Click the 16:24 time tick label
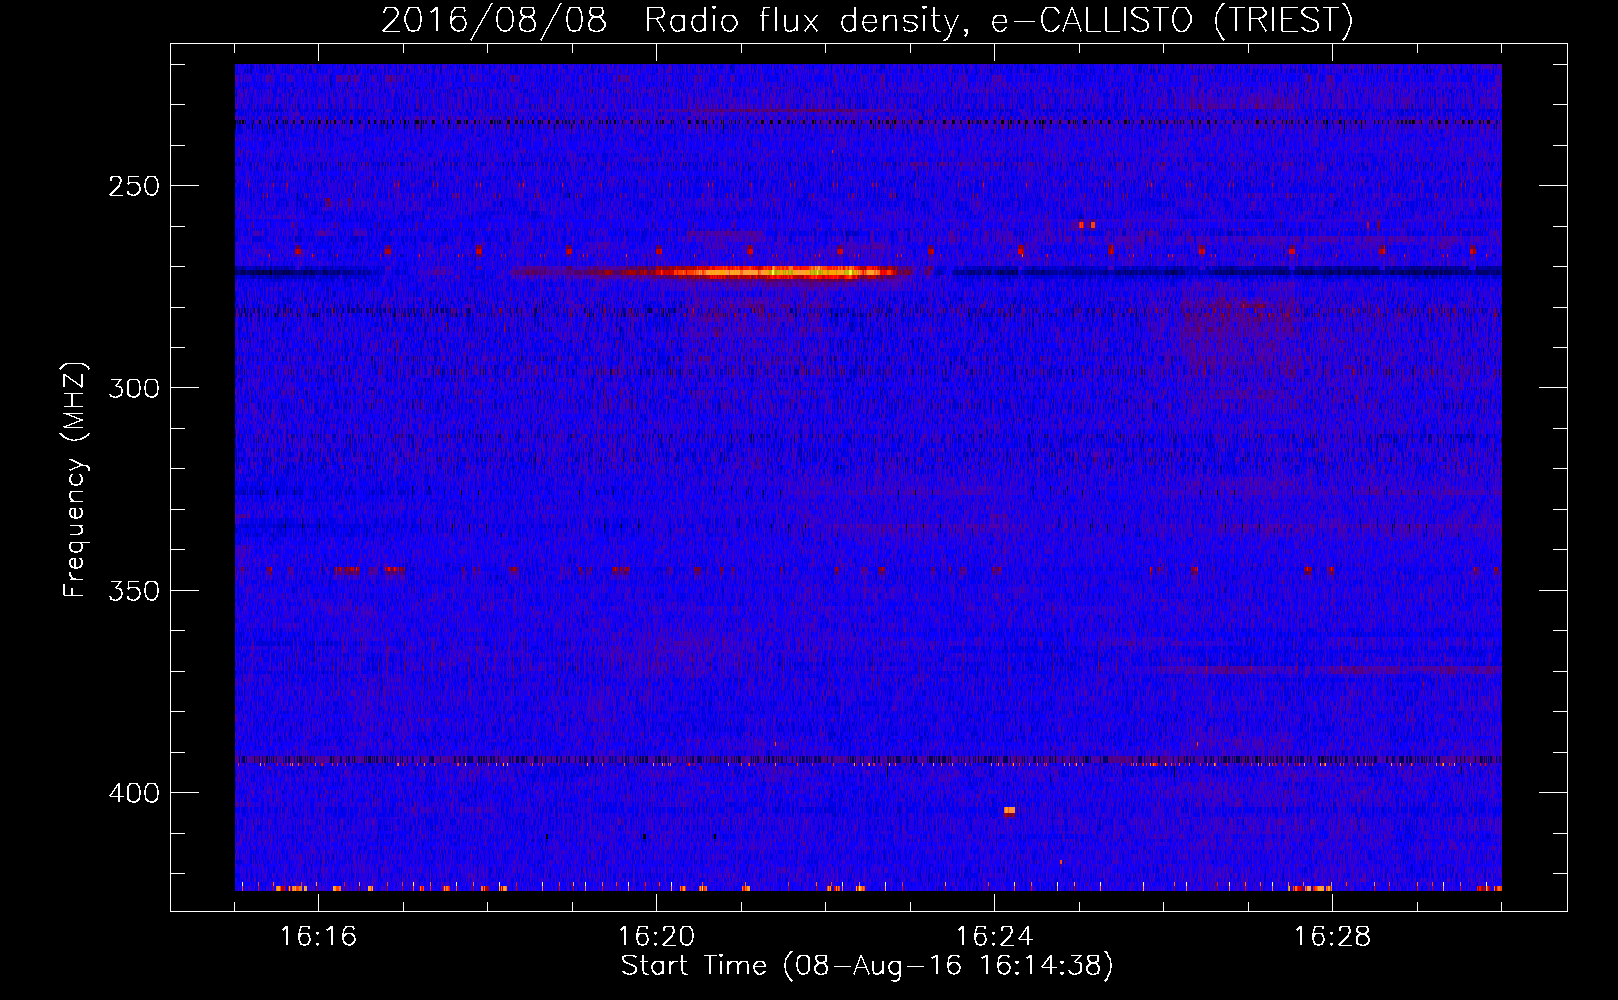The width and height of the screenshot is (1618, 1000). (994, 937)
